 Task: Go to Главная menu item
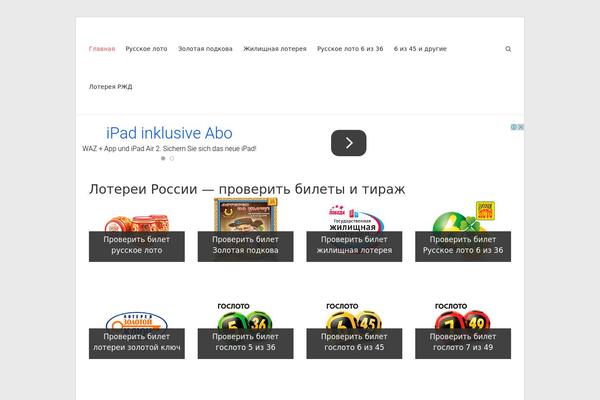pos(102,49)
